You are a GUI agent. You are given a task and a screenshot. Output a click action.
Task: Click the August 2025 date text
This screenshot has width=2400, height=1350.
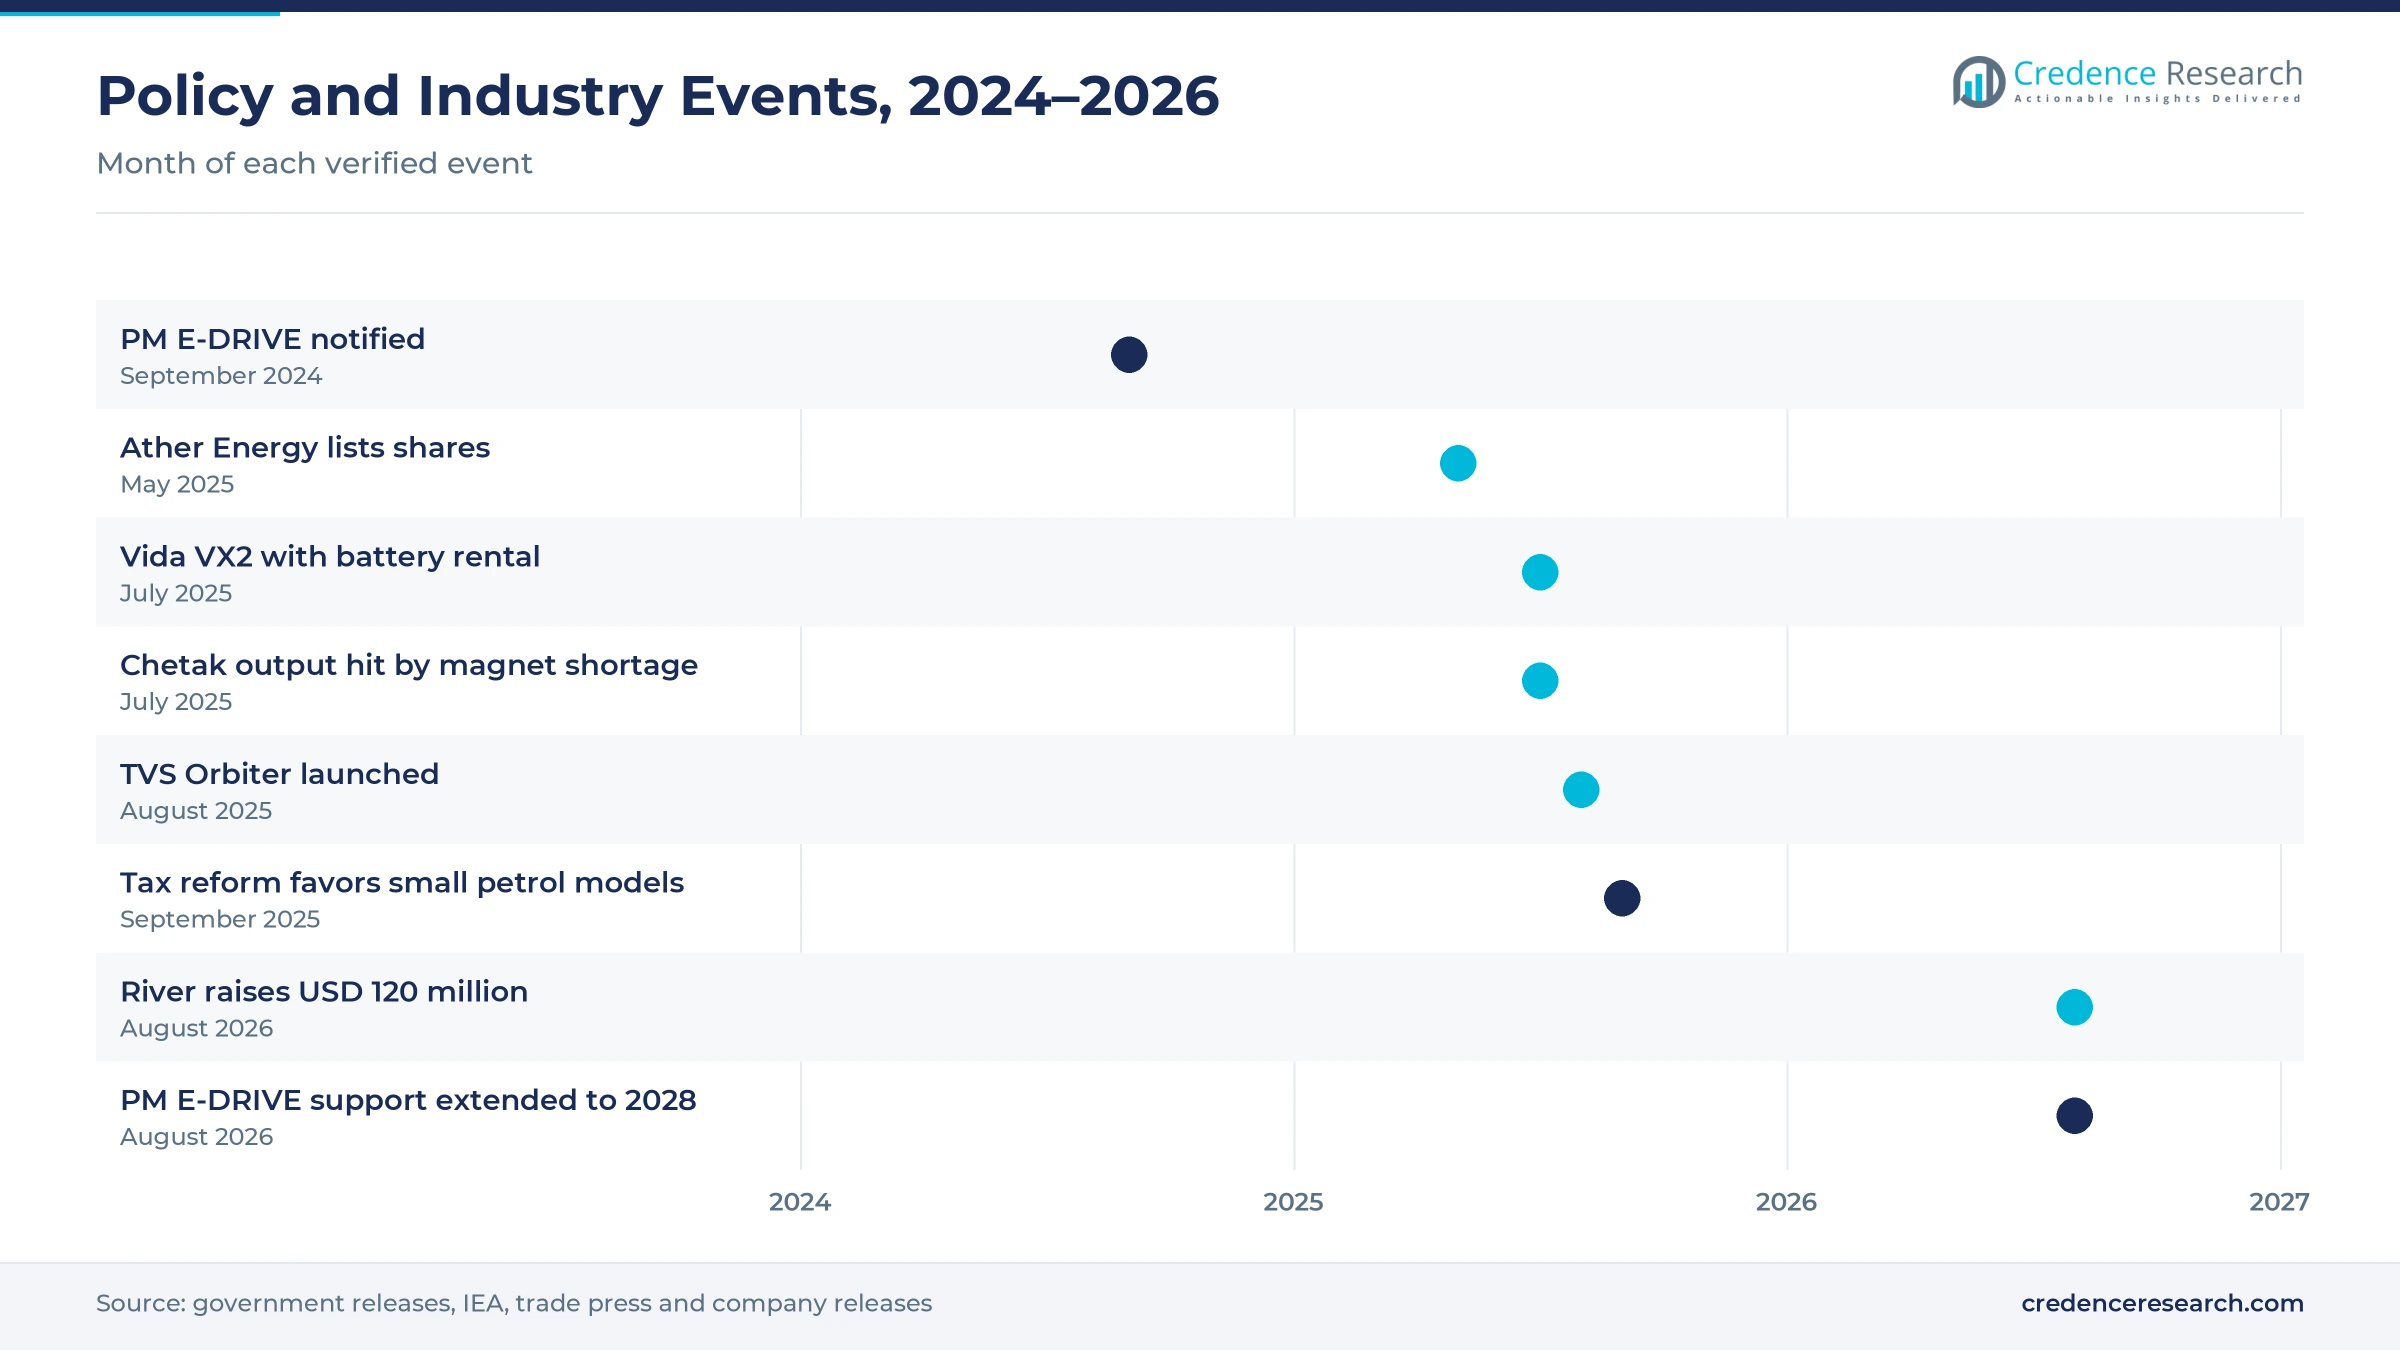click(x=196, y=811)
